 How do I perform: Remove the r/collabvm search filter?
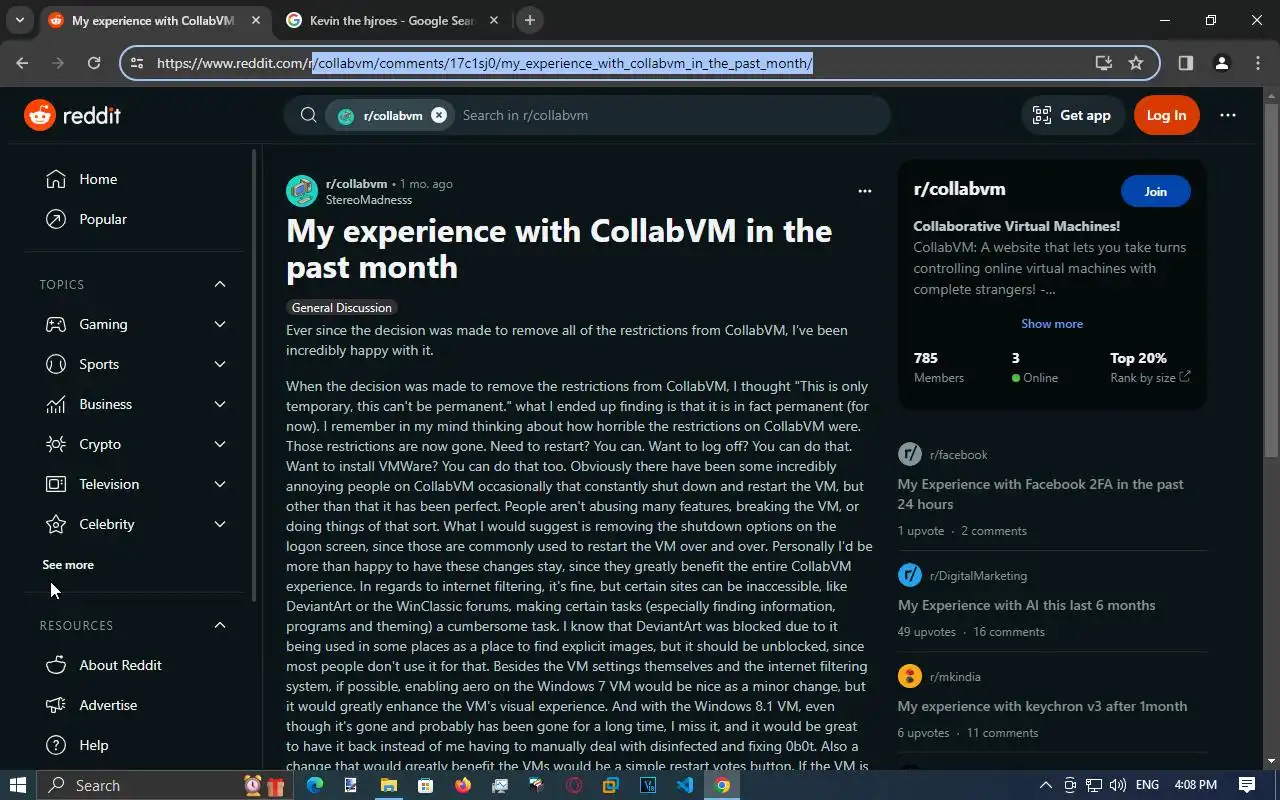[x=438, y=115]
